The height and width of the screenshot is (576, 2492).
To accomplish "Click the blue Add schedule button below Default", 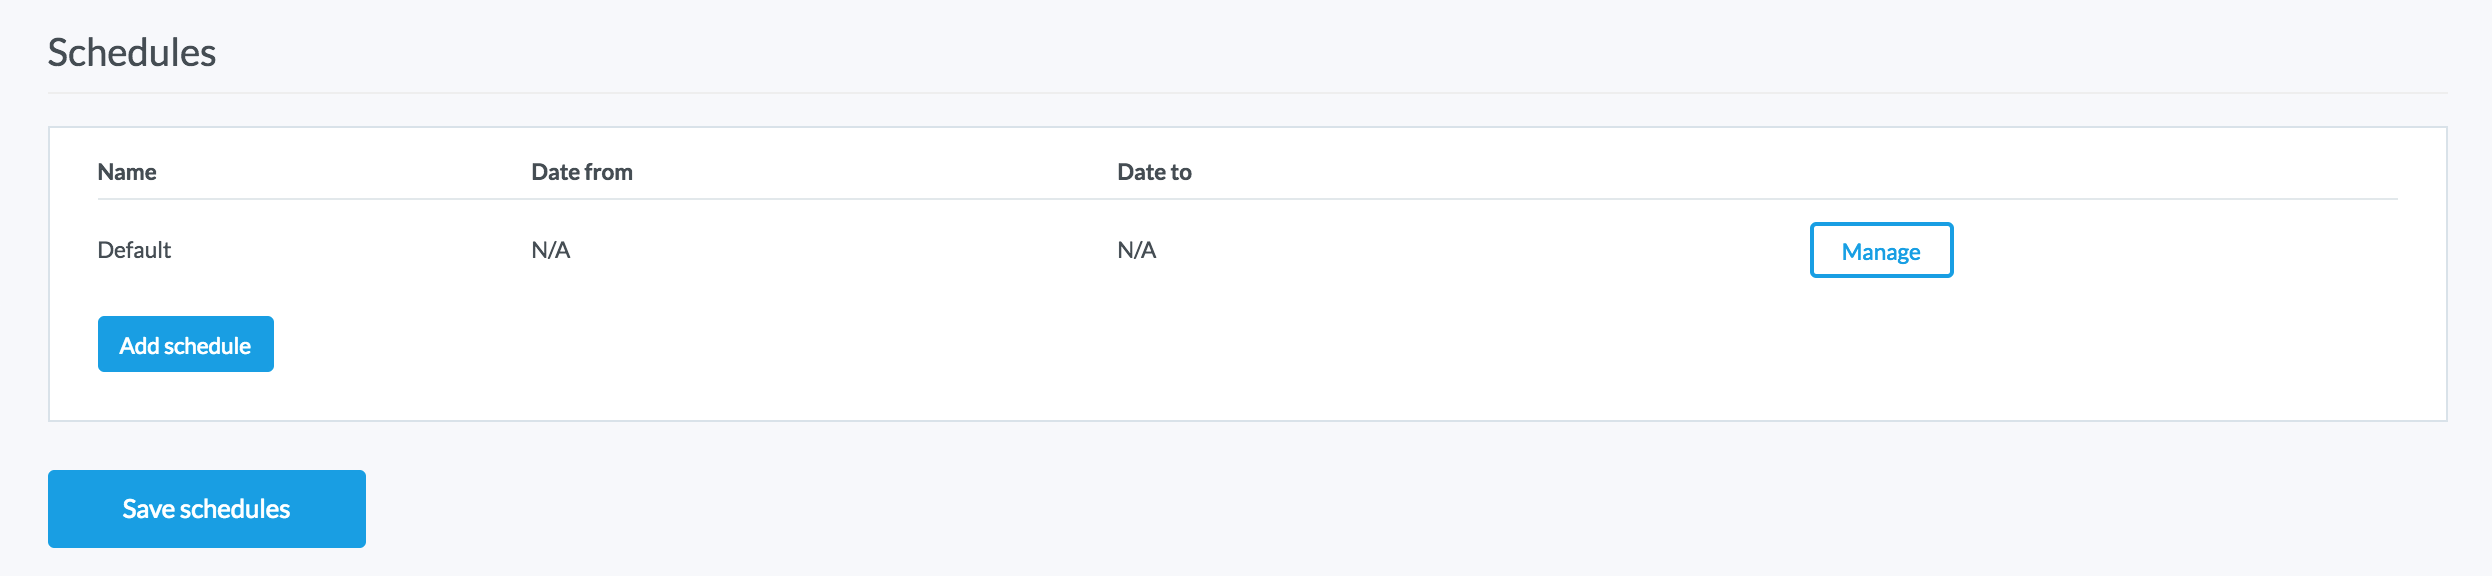I will coord(185,345).
